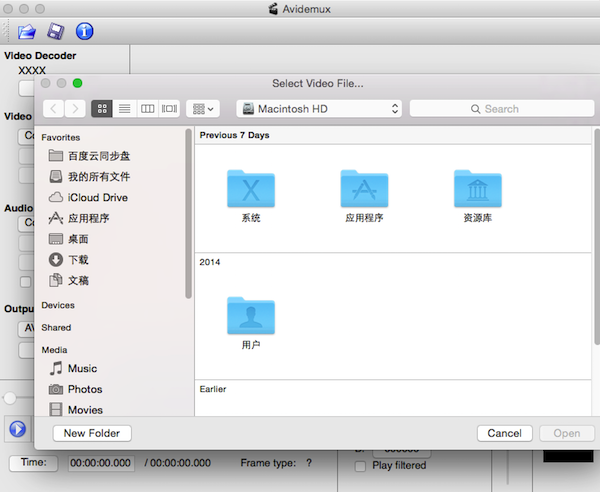Click the playback position slider handle
This screenshot has width=600, height=492.
click(9, 398)
